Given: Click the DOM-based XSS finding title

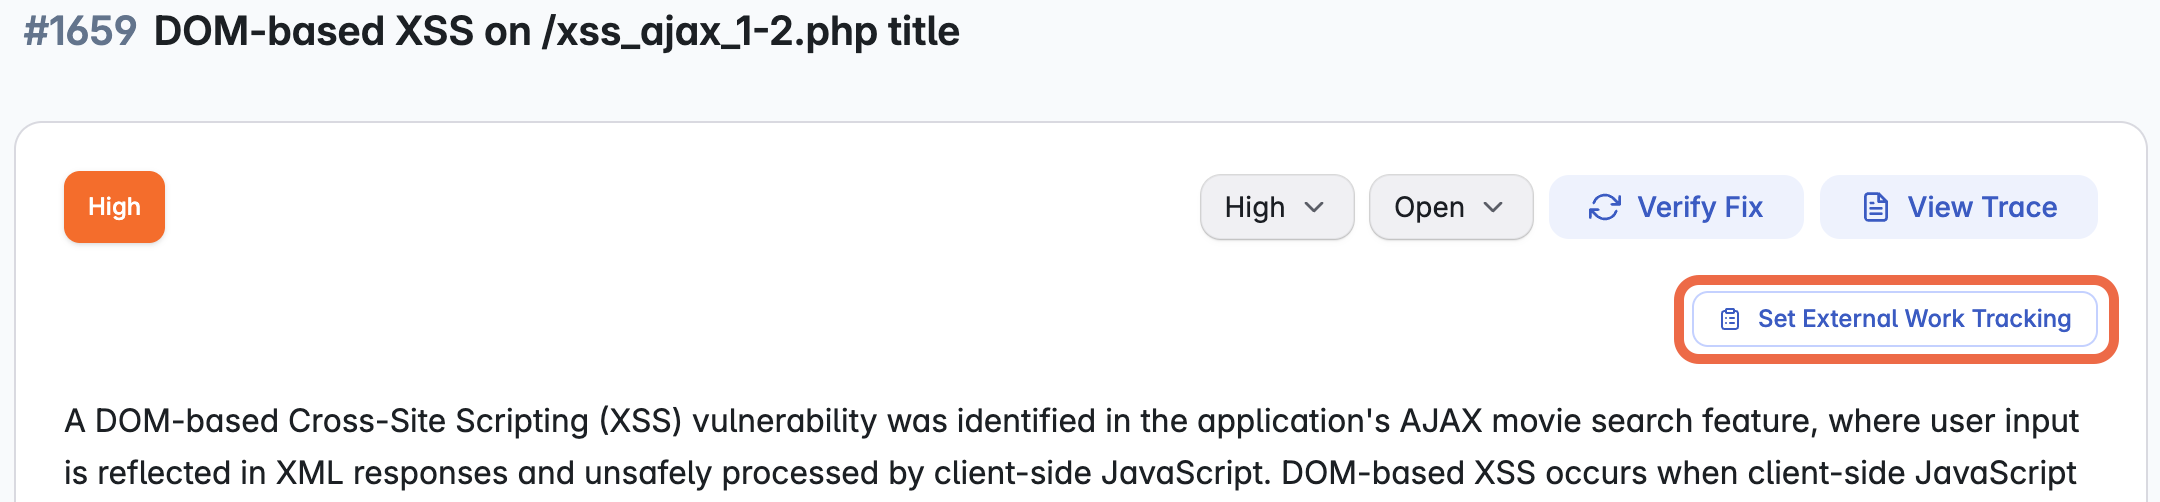Looking at the screenshot, I should click(557, 32).
